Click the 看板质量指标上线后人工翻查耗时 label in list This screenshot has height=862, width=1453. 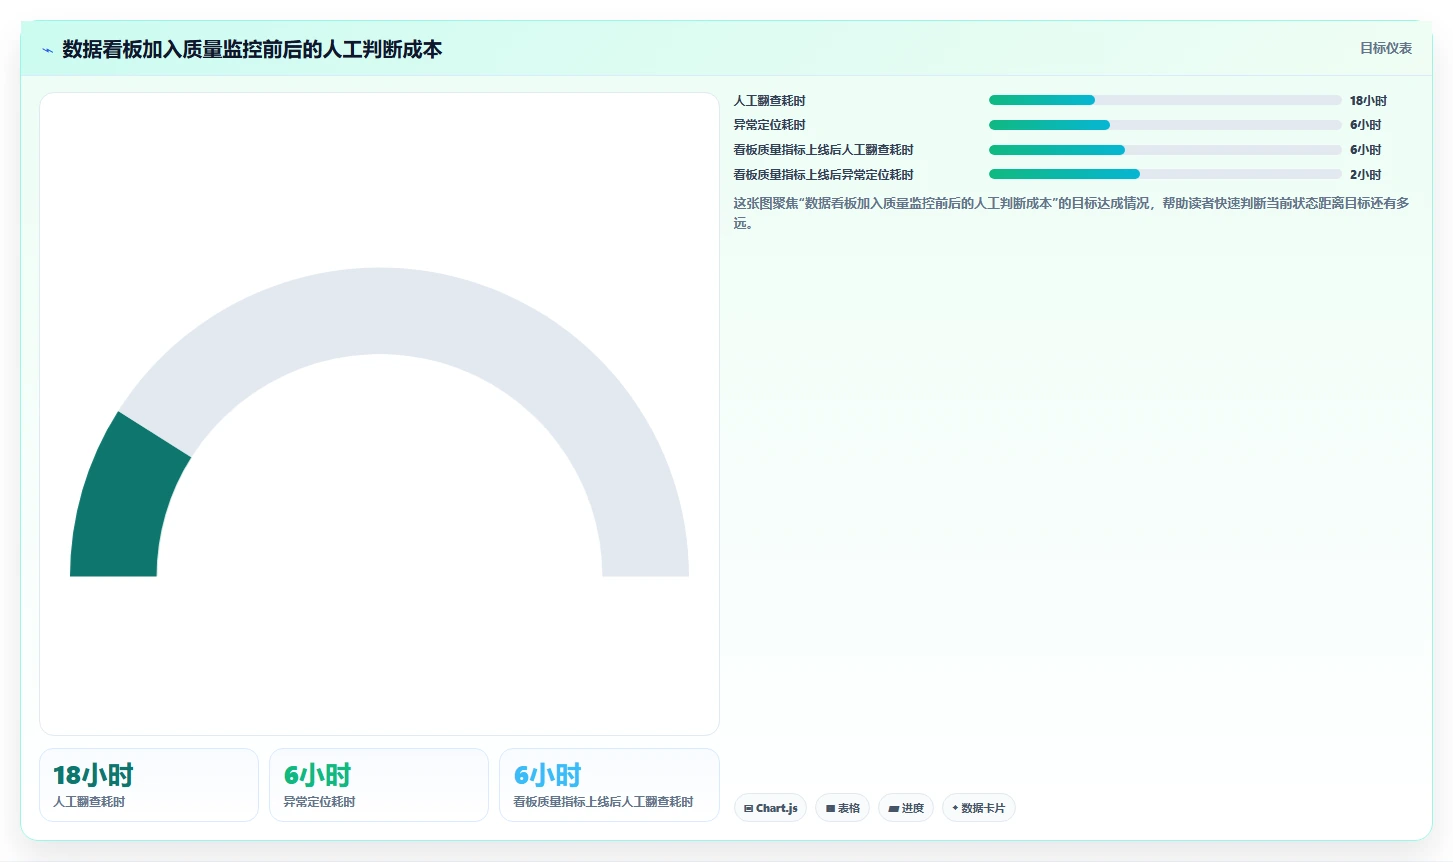pos(823,150)
